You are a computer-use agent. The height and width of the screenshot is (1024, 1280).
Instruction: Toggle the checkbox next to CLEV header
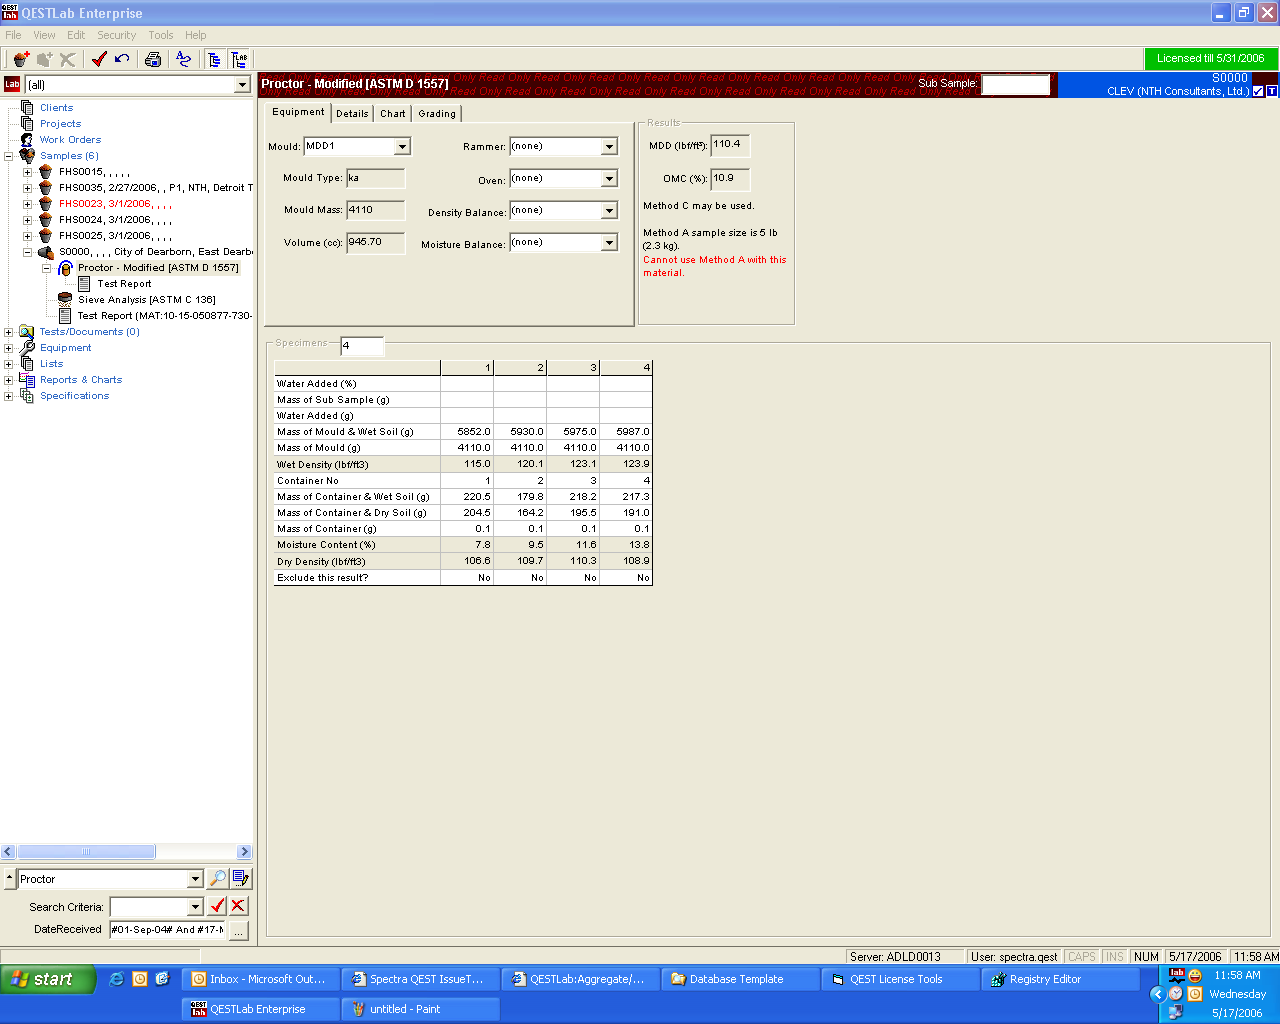point(1258,91)
